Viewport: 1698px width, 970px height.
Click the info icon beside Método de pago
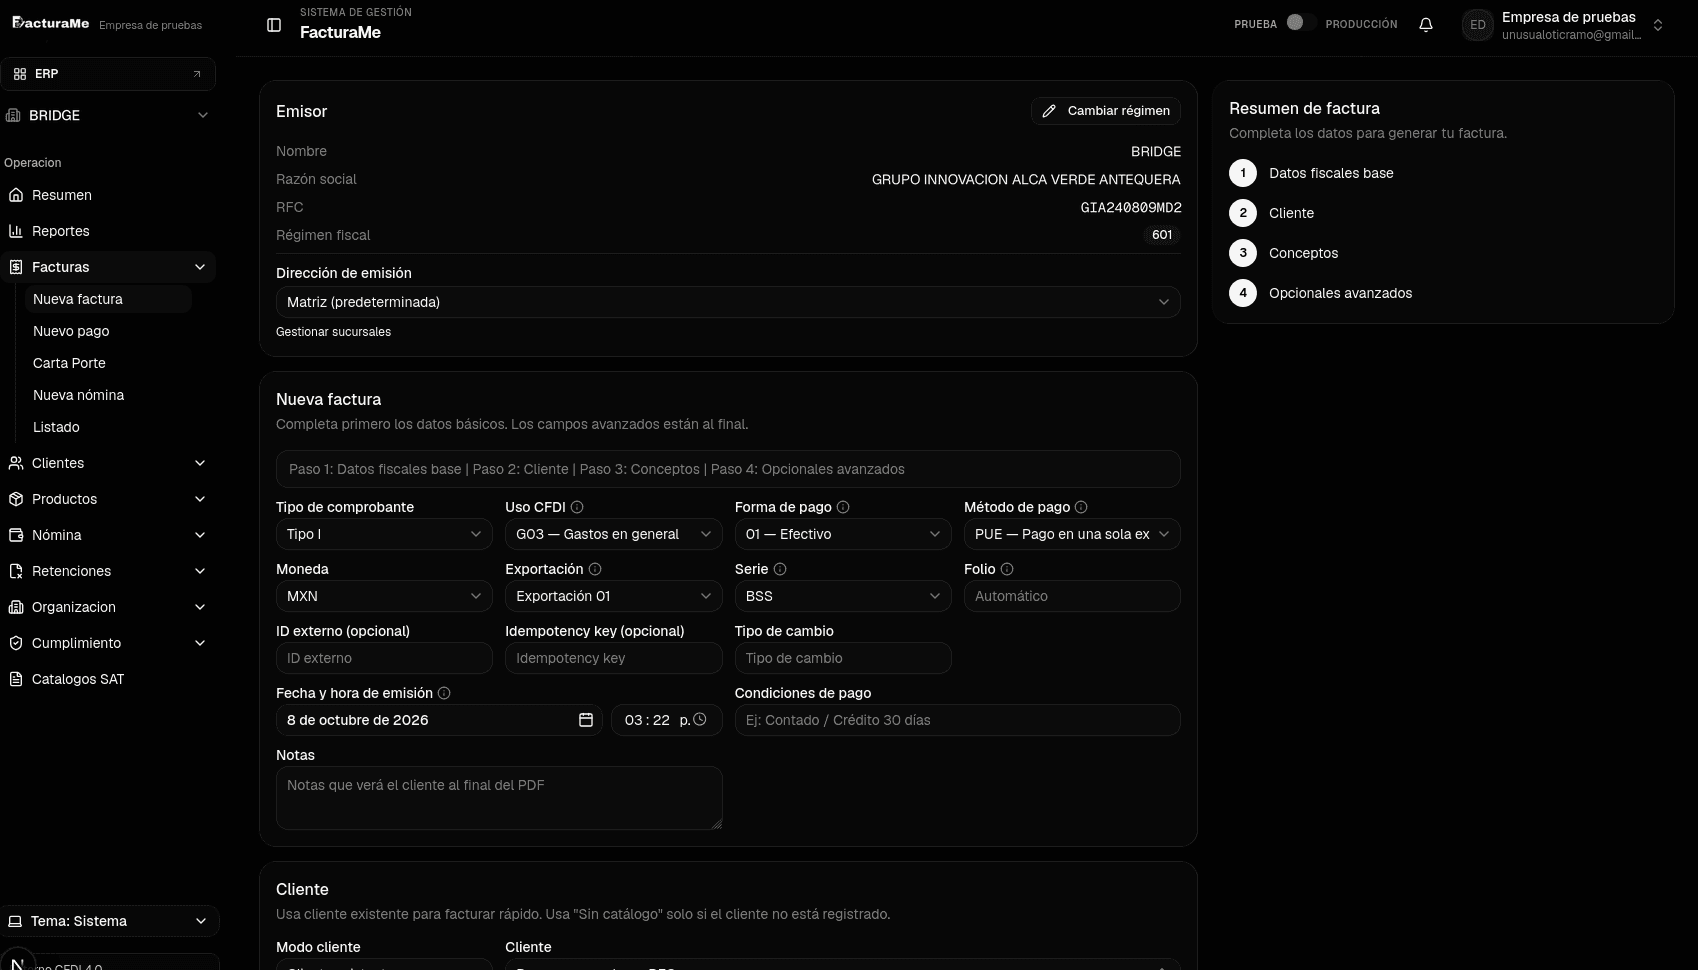point(1081,507)
